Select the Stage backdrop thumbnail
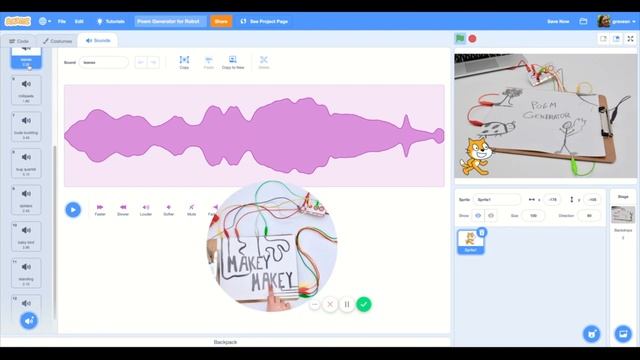This screenshot has width=640, height=360. tap(623, 215)
